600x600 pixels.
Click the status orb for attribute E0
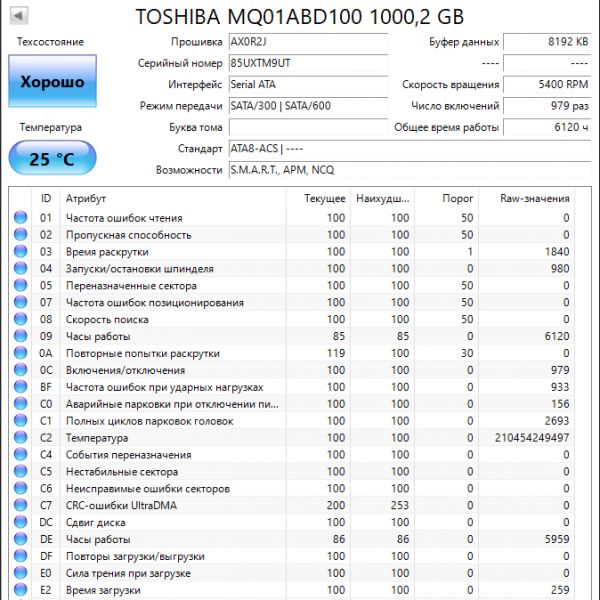[x=21, y=572]
